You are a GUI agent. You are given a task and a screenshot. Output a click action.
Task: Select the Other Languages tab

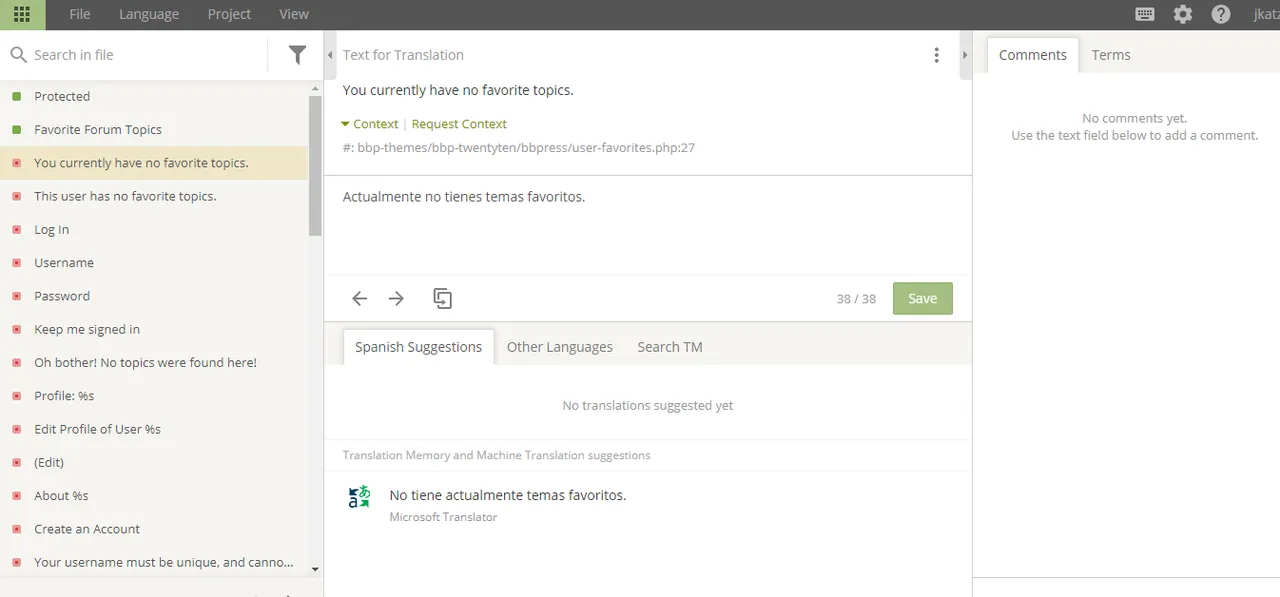(560, 347)
